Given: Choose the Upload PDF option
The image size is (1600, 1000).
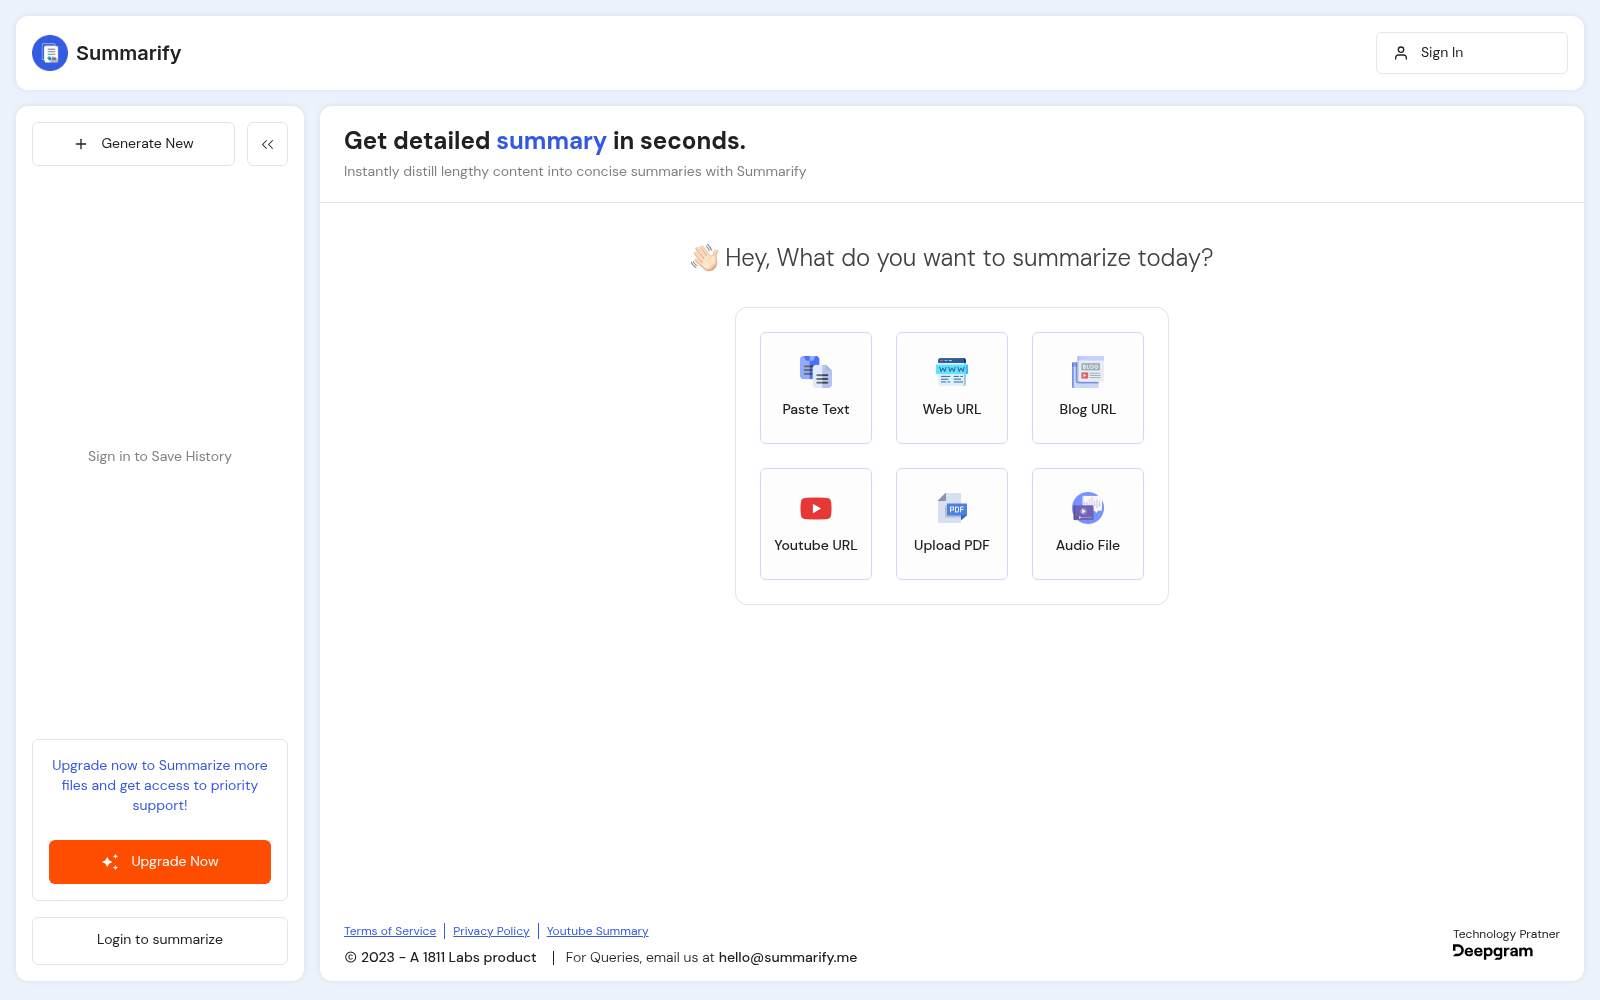Looking at the screenshot, I should coord(952,524).
